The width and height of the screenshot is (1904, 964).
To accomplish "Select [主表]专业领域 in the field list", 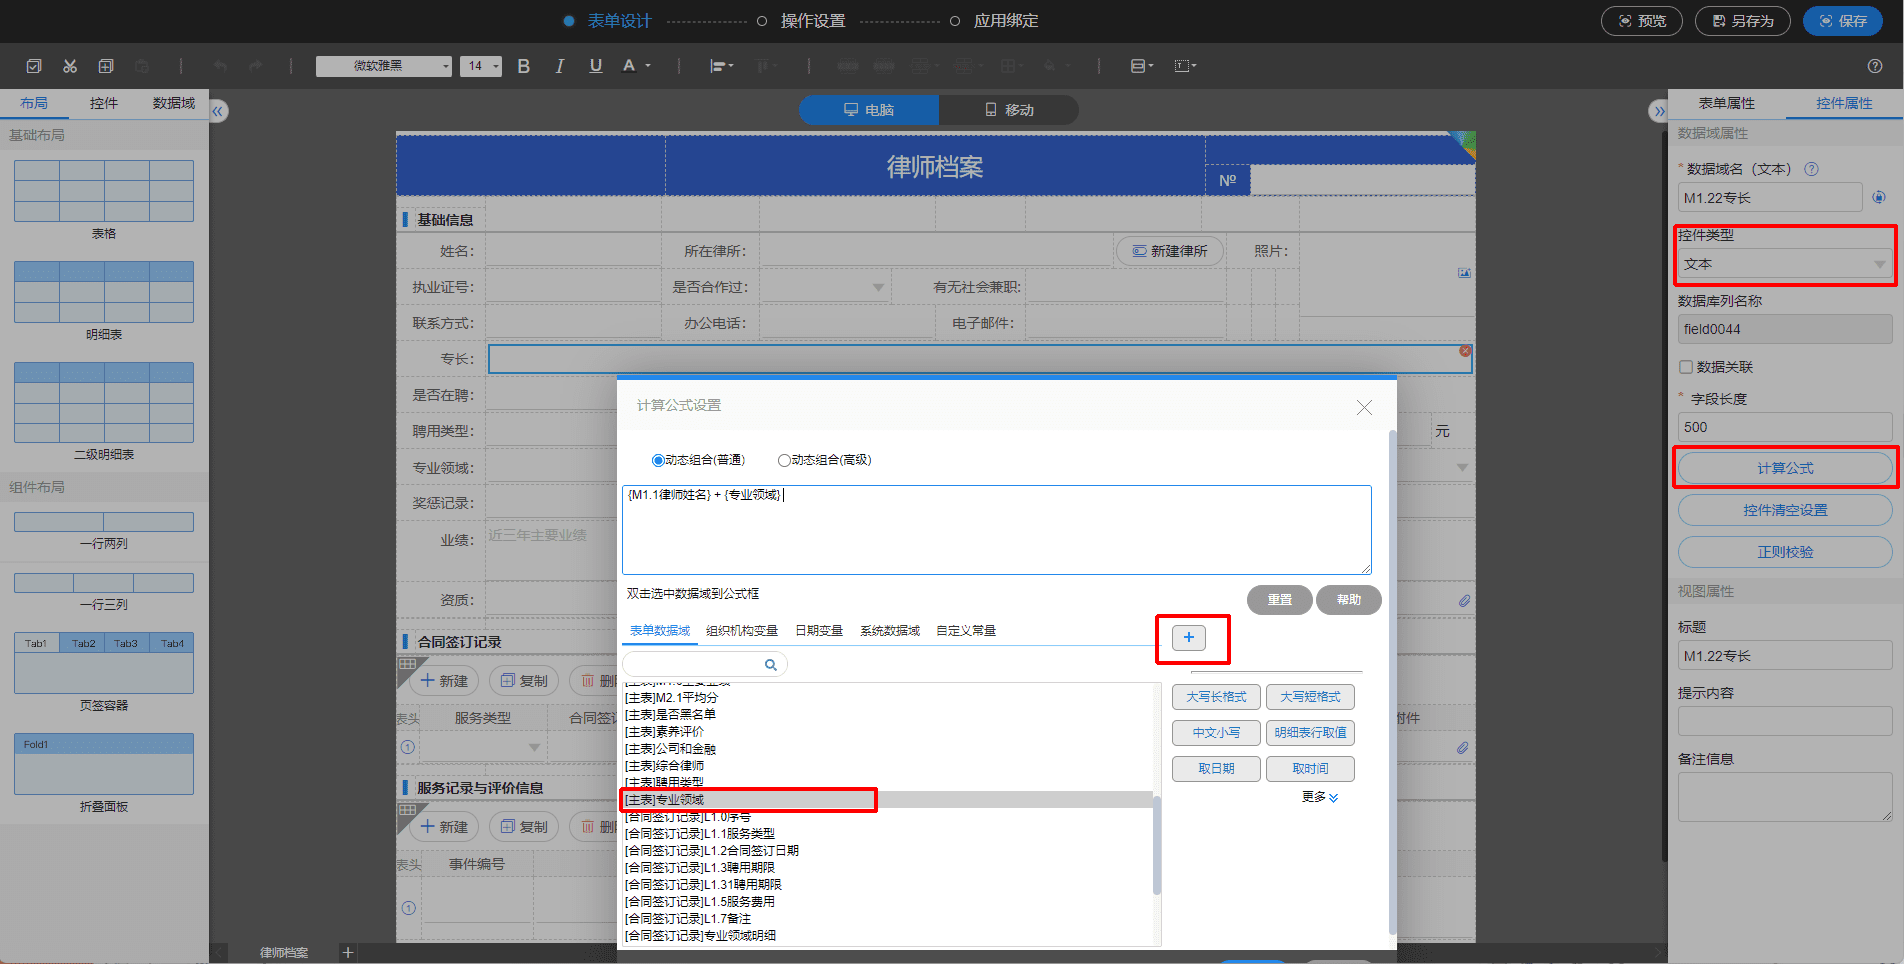I will click(886, 800).
